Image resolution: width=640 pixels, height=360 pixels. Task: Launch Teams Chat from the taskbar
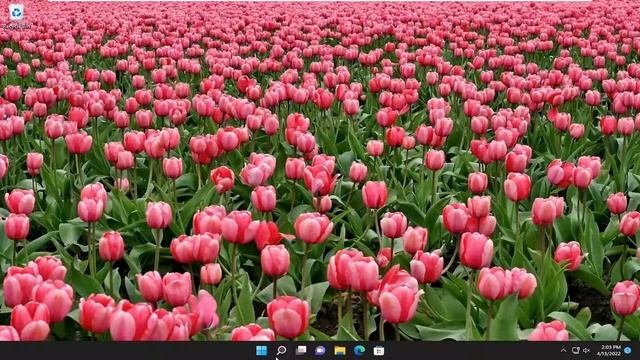click(320, 351)
